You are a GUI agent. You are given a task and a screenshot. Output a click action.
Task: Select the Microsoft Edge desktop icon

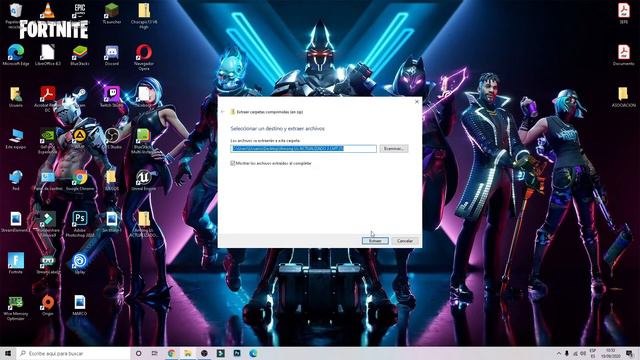pyautogui.click(x=16, y=56)
